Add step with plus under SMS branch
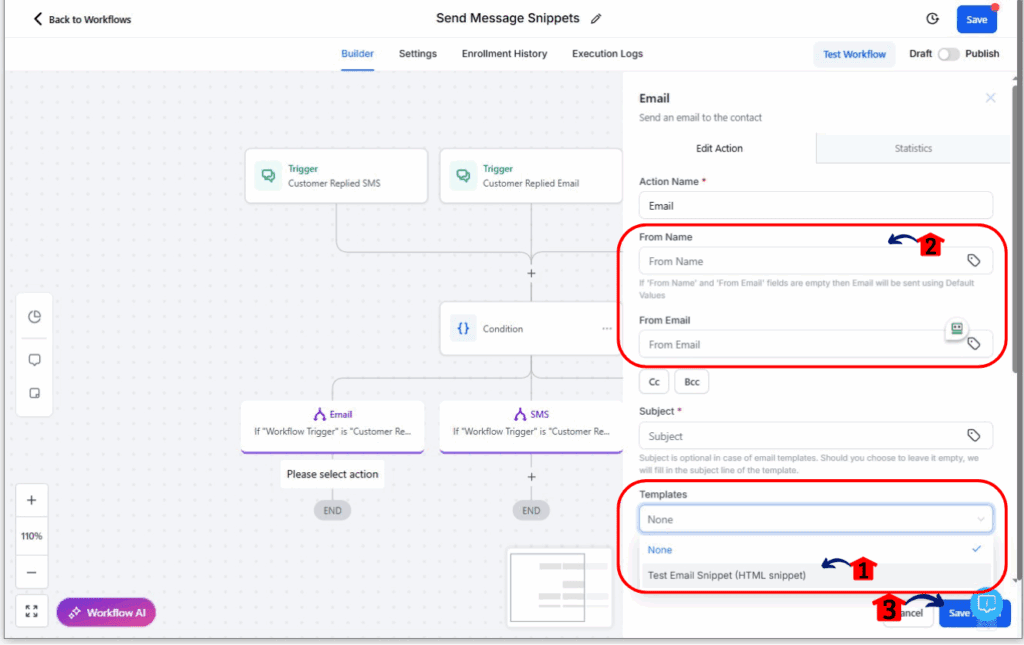Viewport: 1024px width, 645px height. [531, 477]
